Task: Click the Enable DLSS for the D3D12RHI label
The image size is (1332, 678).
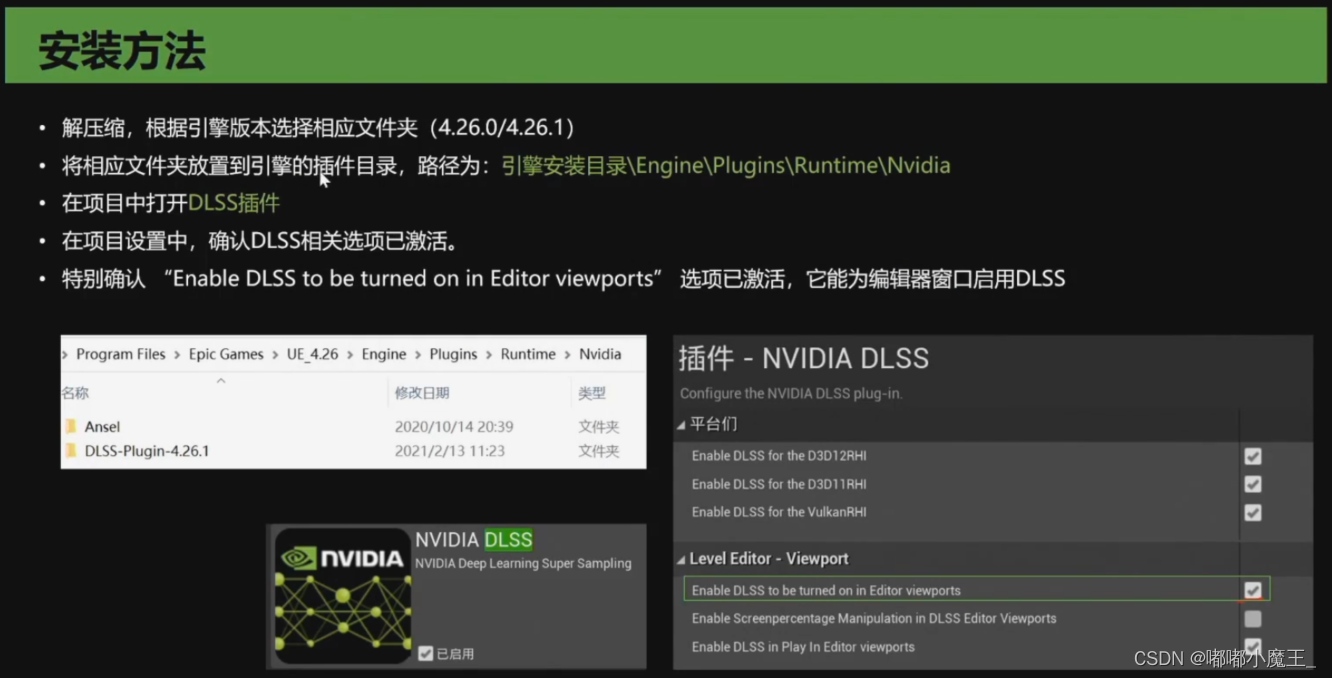Action: pyautogui.click(x=779, y=456)
